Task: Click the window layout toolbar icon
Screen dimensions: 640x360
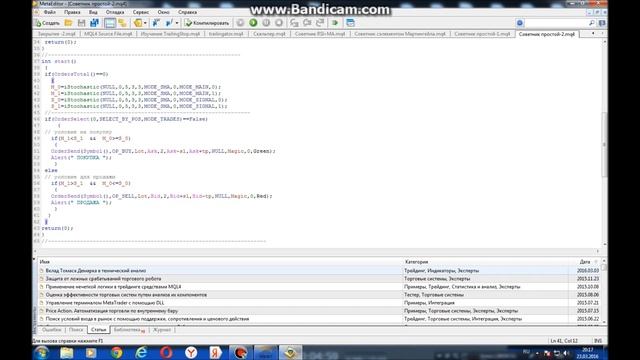Action: [x=350, y=23]
